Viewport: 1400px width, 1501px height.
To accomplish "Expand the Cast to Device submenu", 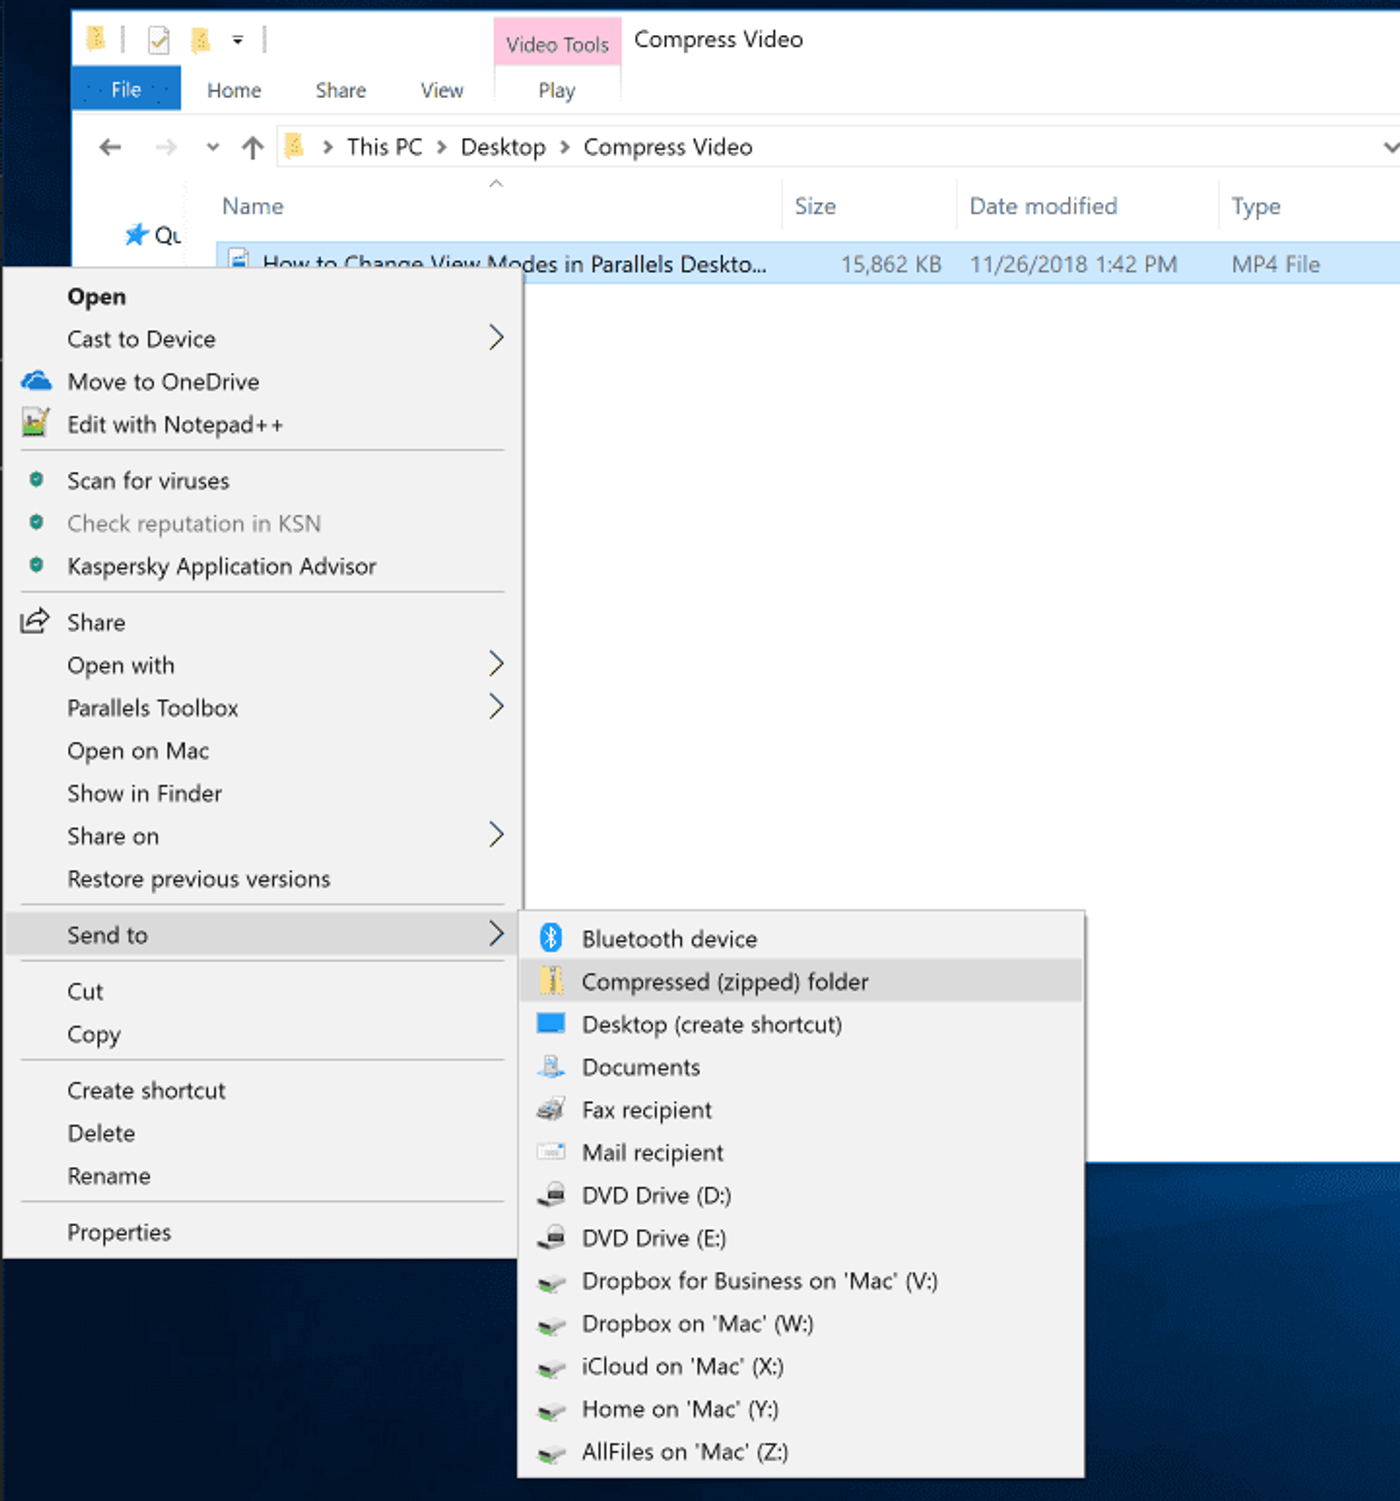I will (497, 338).
